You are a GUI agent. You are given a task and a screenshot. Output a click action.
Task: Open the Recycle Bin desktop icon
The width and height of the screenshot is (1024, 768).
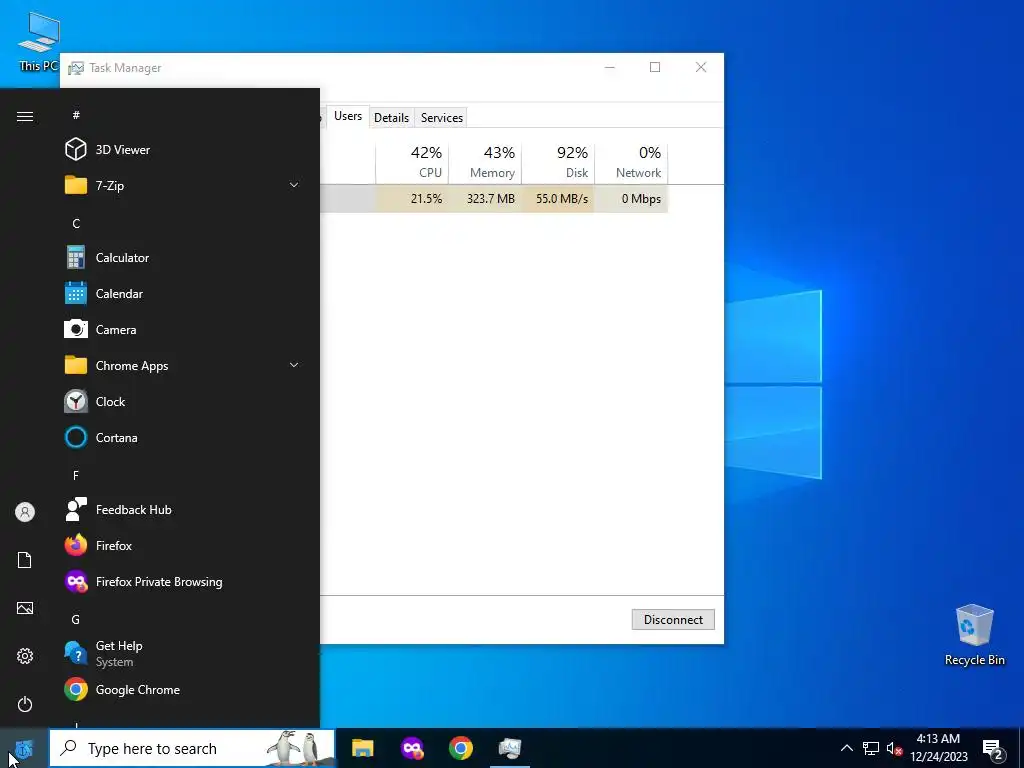[974, 635]
